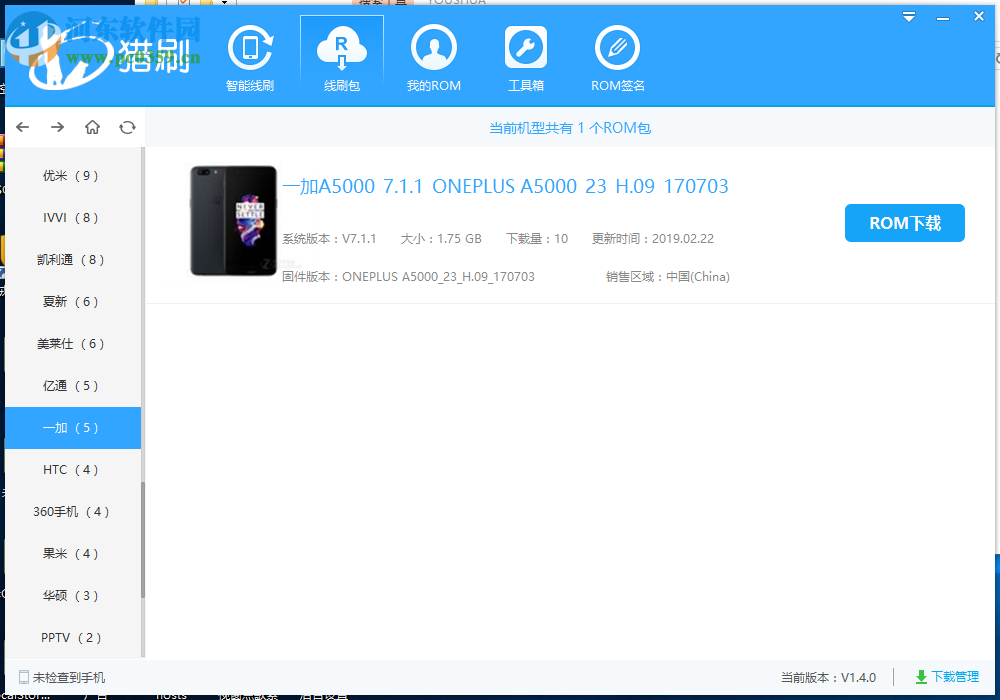
Task: Open the title bar dropdown menu
Action: pyautogui.click(x=909, y=17)
